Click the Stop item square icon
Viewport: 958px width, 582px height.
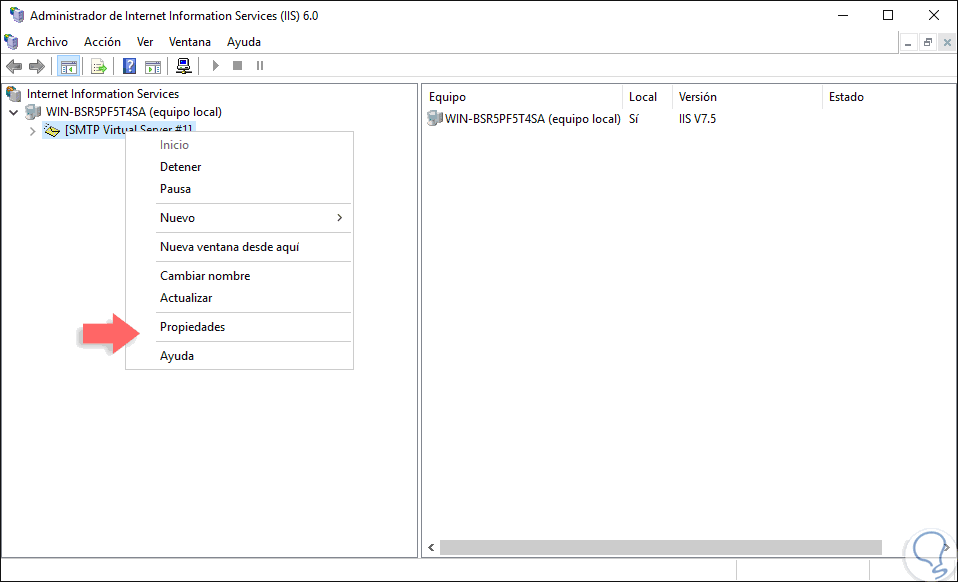pos(238,65)
